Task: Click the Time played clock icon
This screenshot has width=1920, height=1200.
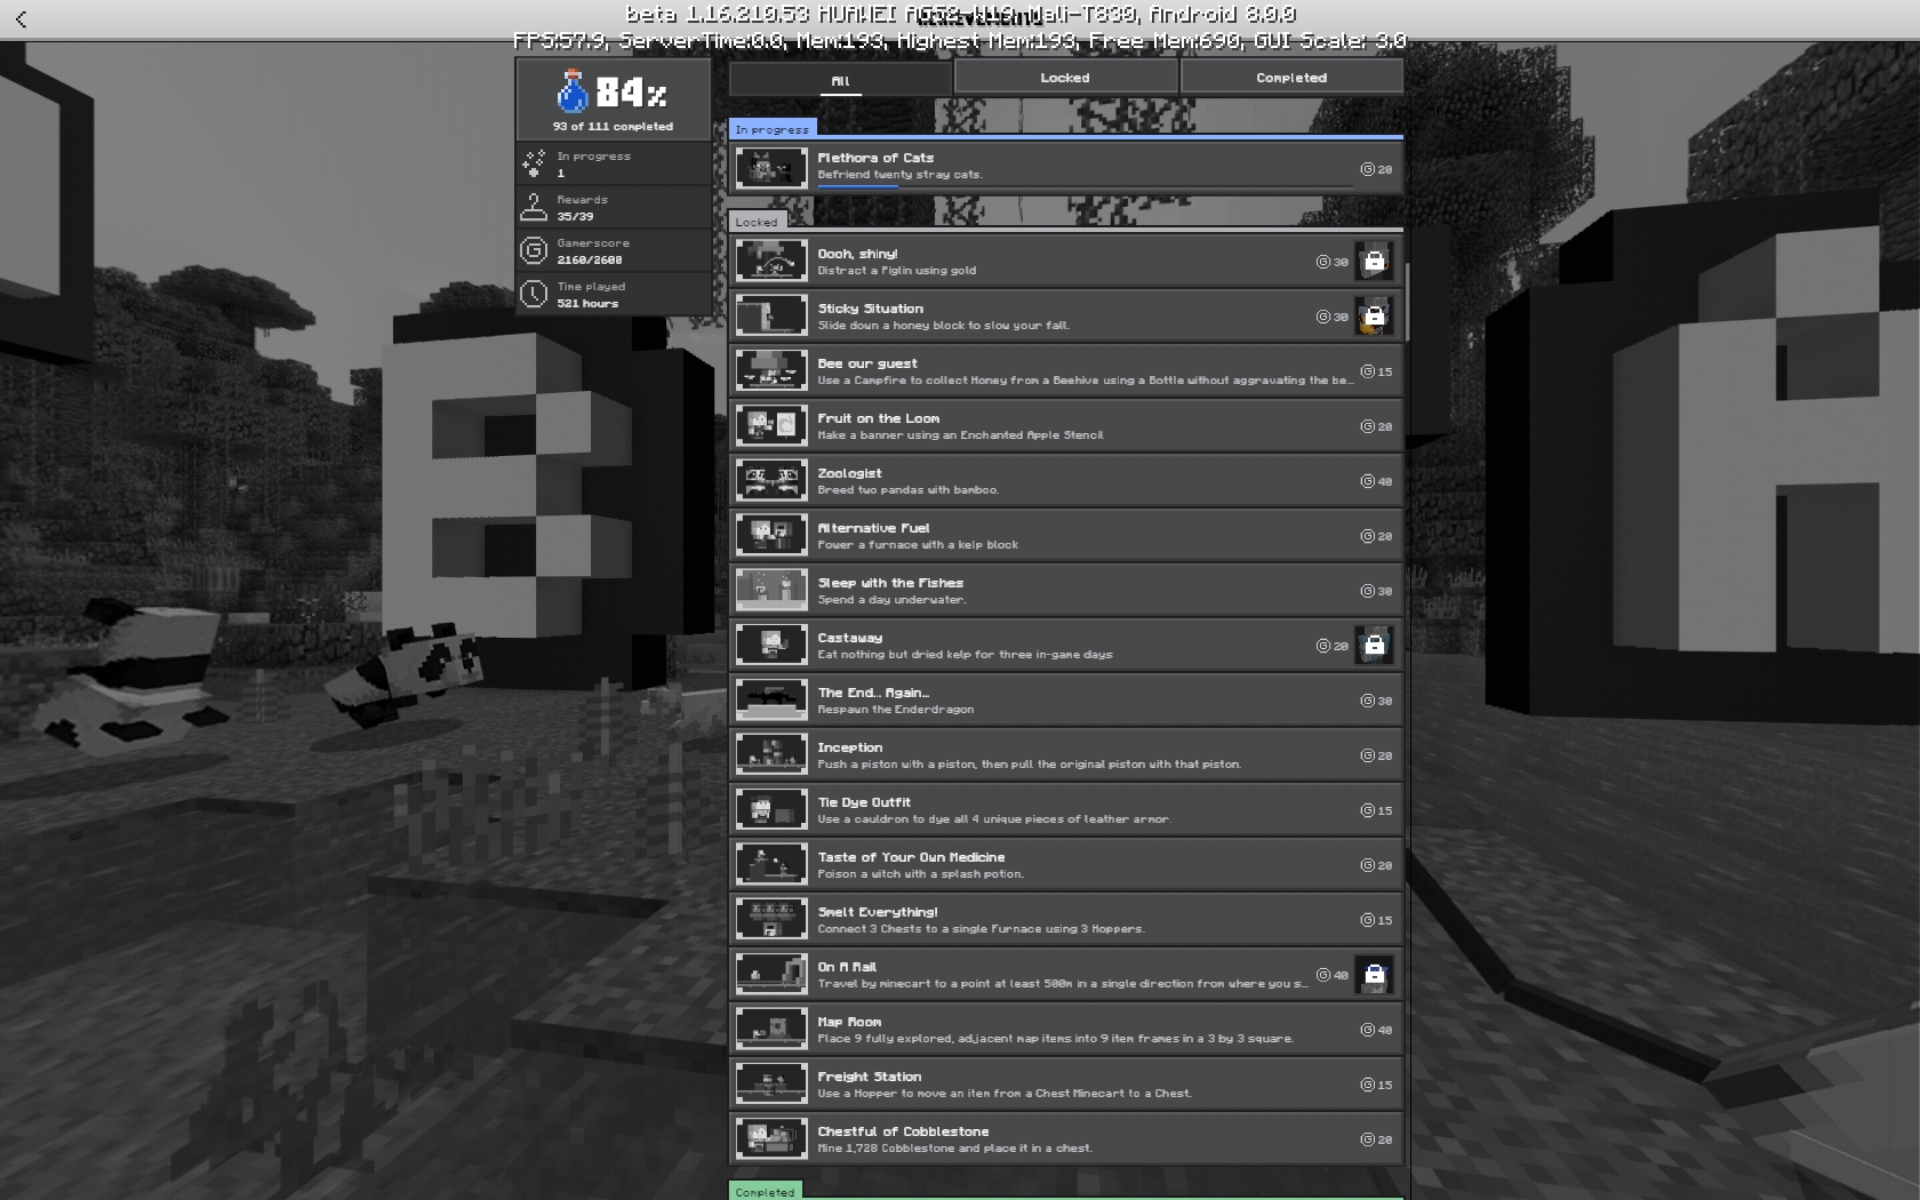Action: [534, 294]
